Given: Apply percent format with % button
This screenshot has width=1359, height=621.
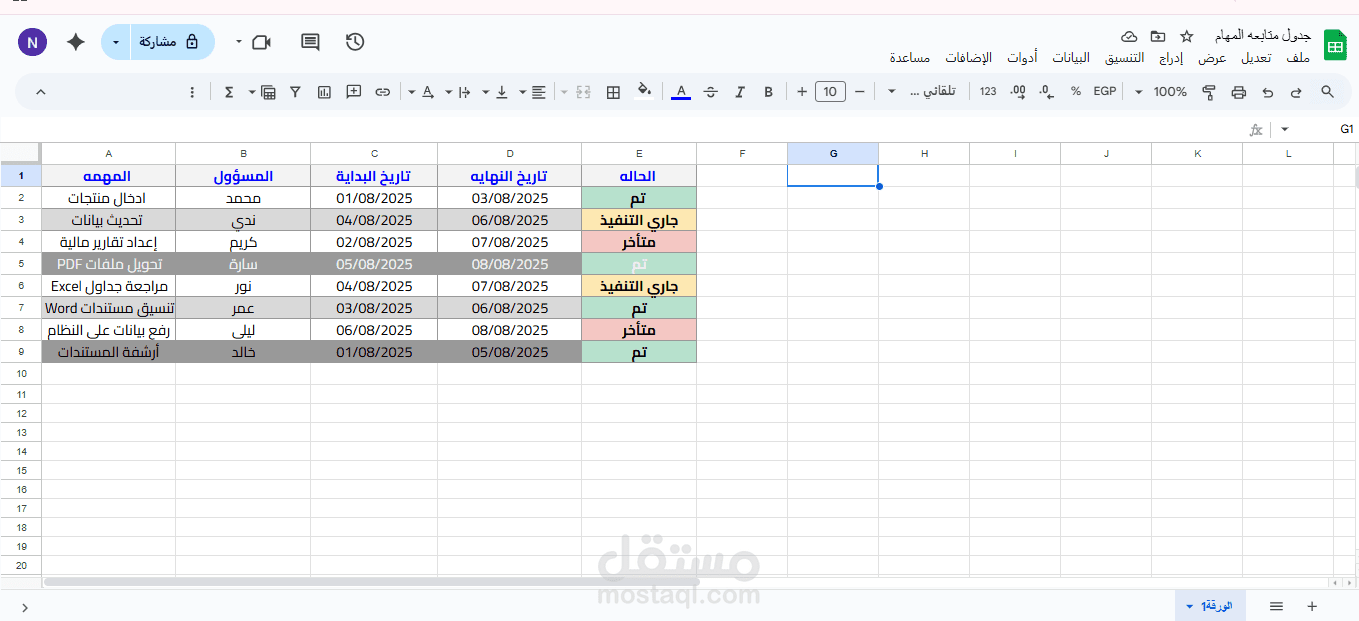Looking at the screenshot, I should click(1076, 92).
